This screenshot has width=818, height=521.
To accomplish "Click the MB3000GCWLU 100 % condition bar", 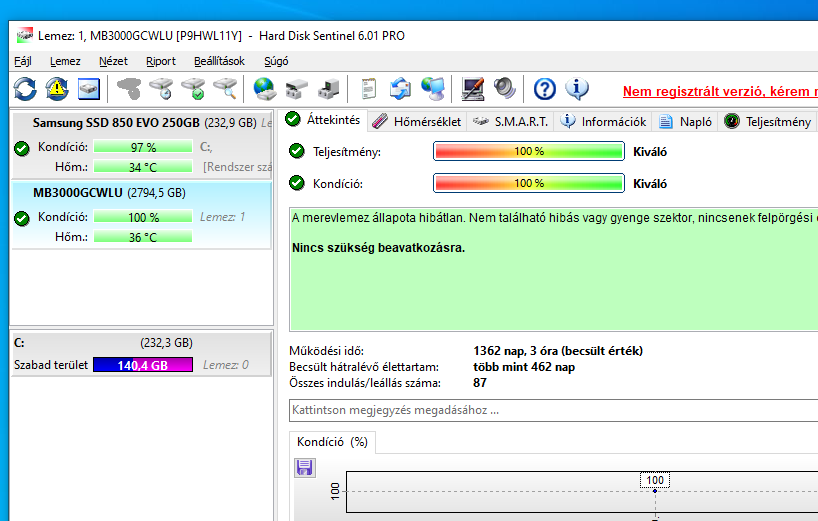I will click(x=143, y=217).
